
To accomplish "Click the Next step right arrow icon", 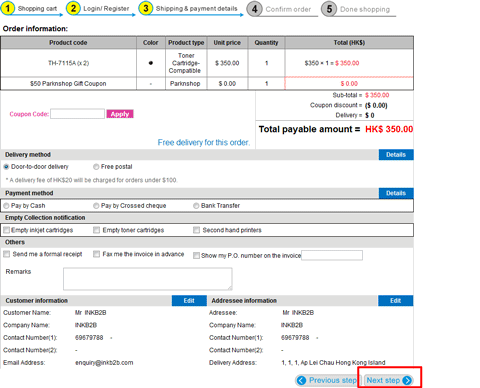I will click(x=407, y=380).
